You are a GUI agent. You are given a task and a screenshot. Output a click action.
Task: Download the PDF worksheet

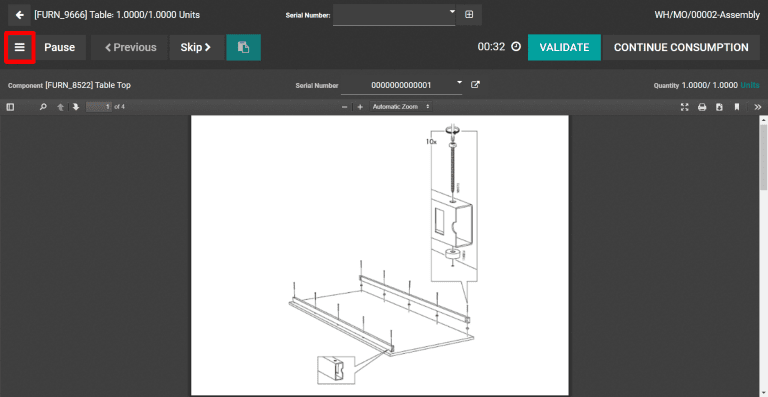(x=719, y=107)
